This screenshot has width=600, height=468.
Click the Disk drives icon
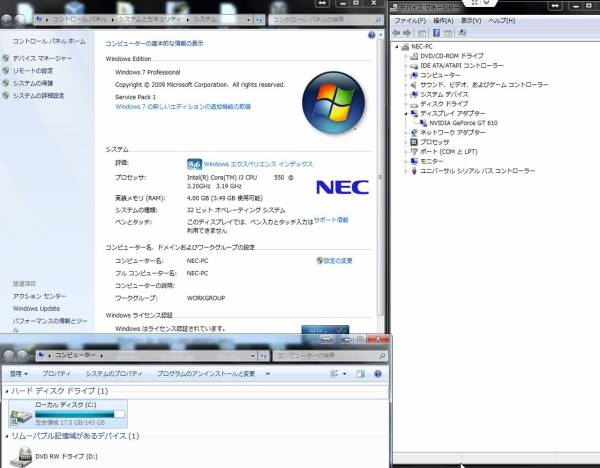[414, 104]
